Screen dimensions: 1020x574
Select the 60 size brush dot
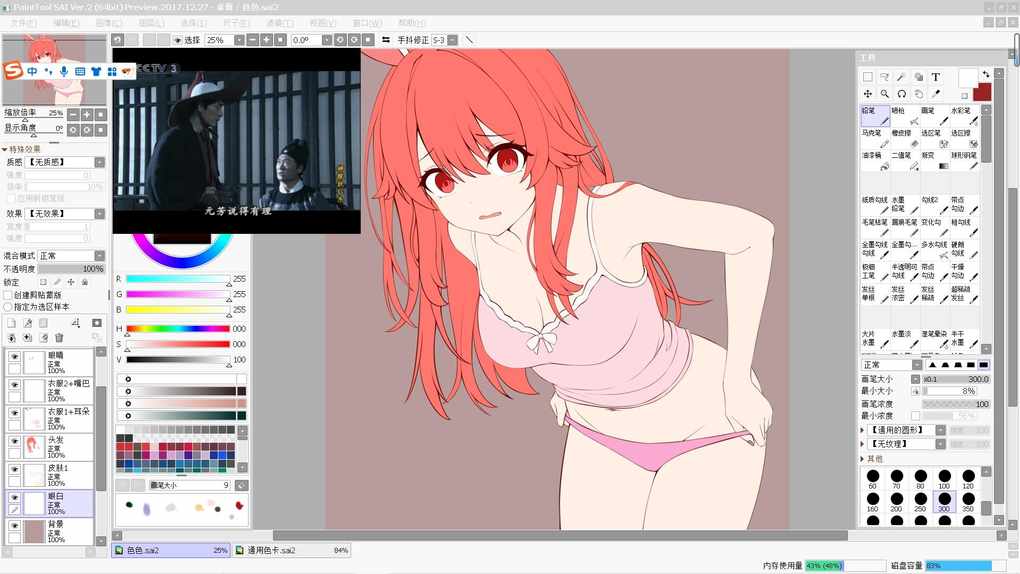coord(872,479)
